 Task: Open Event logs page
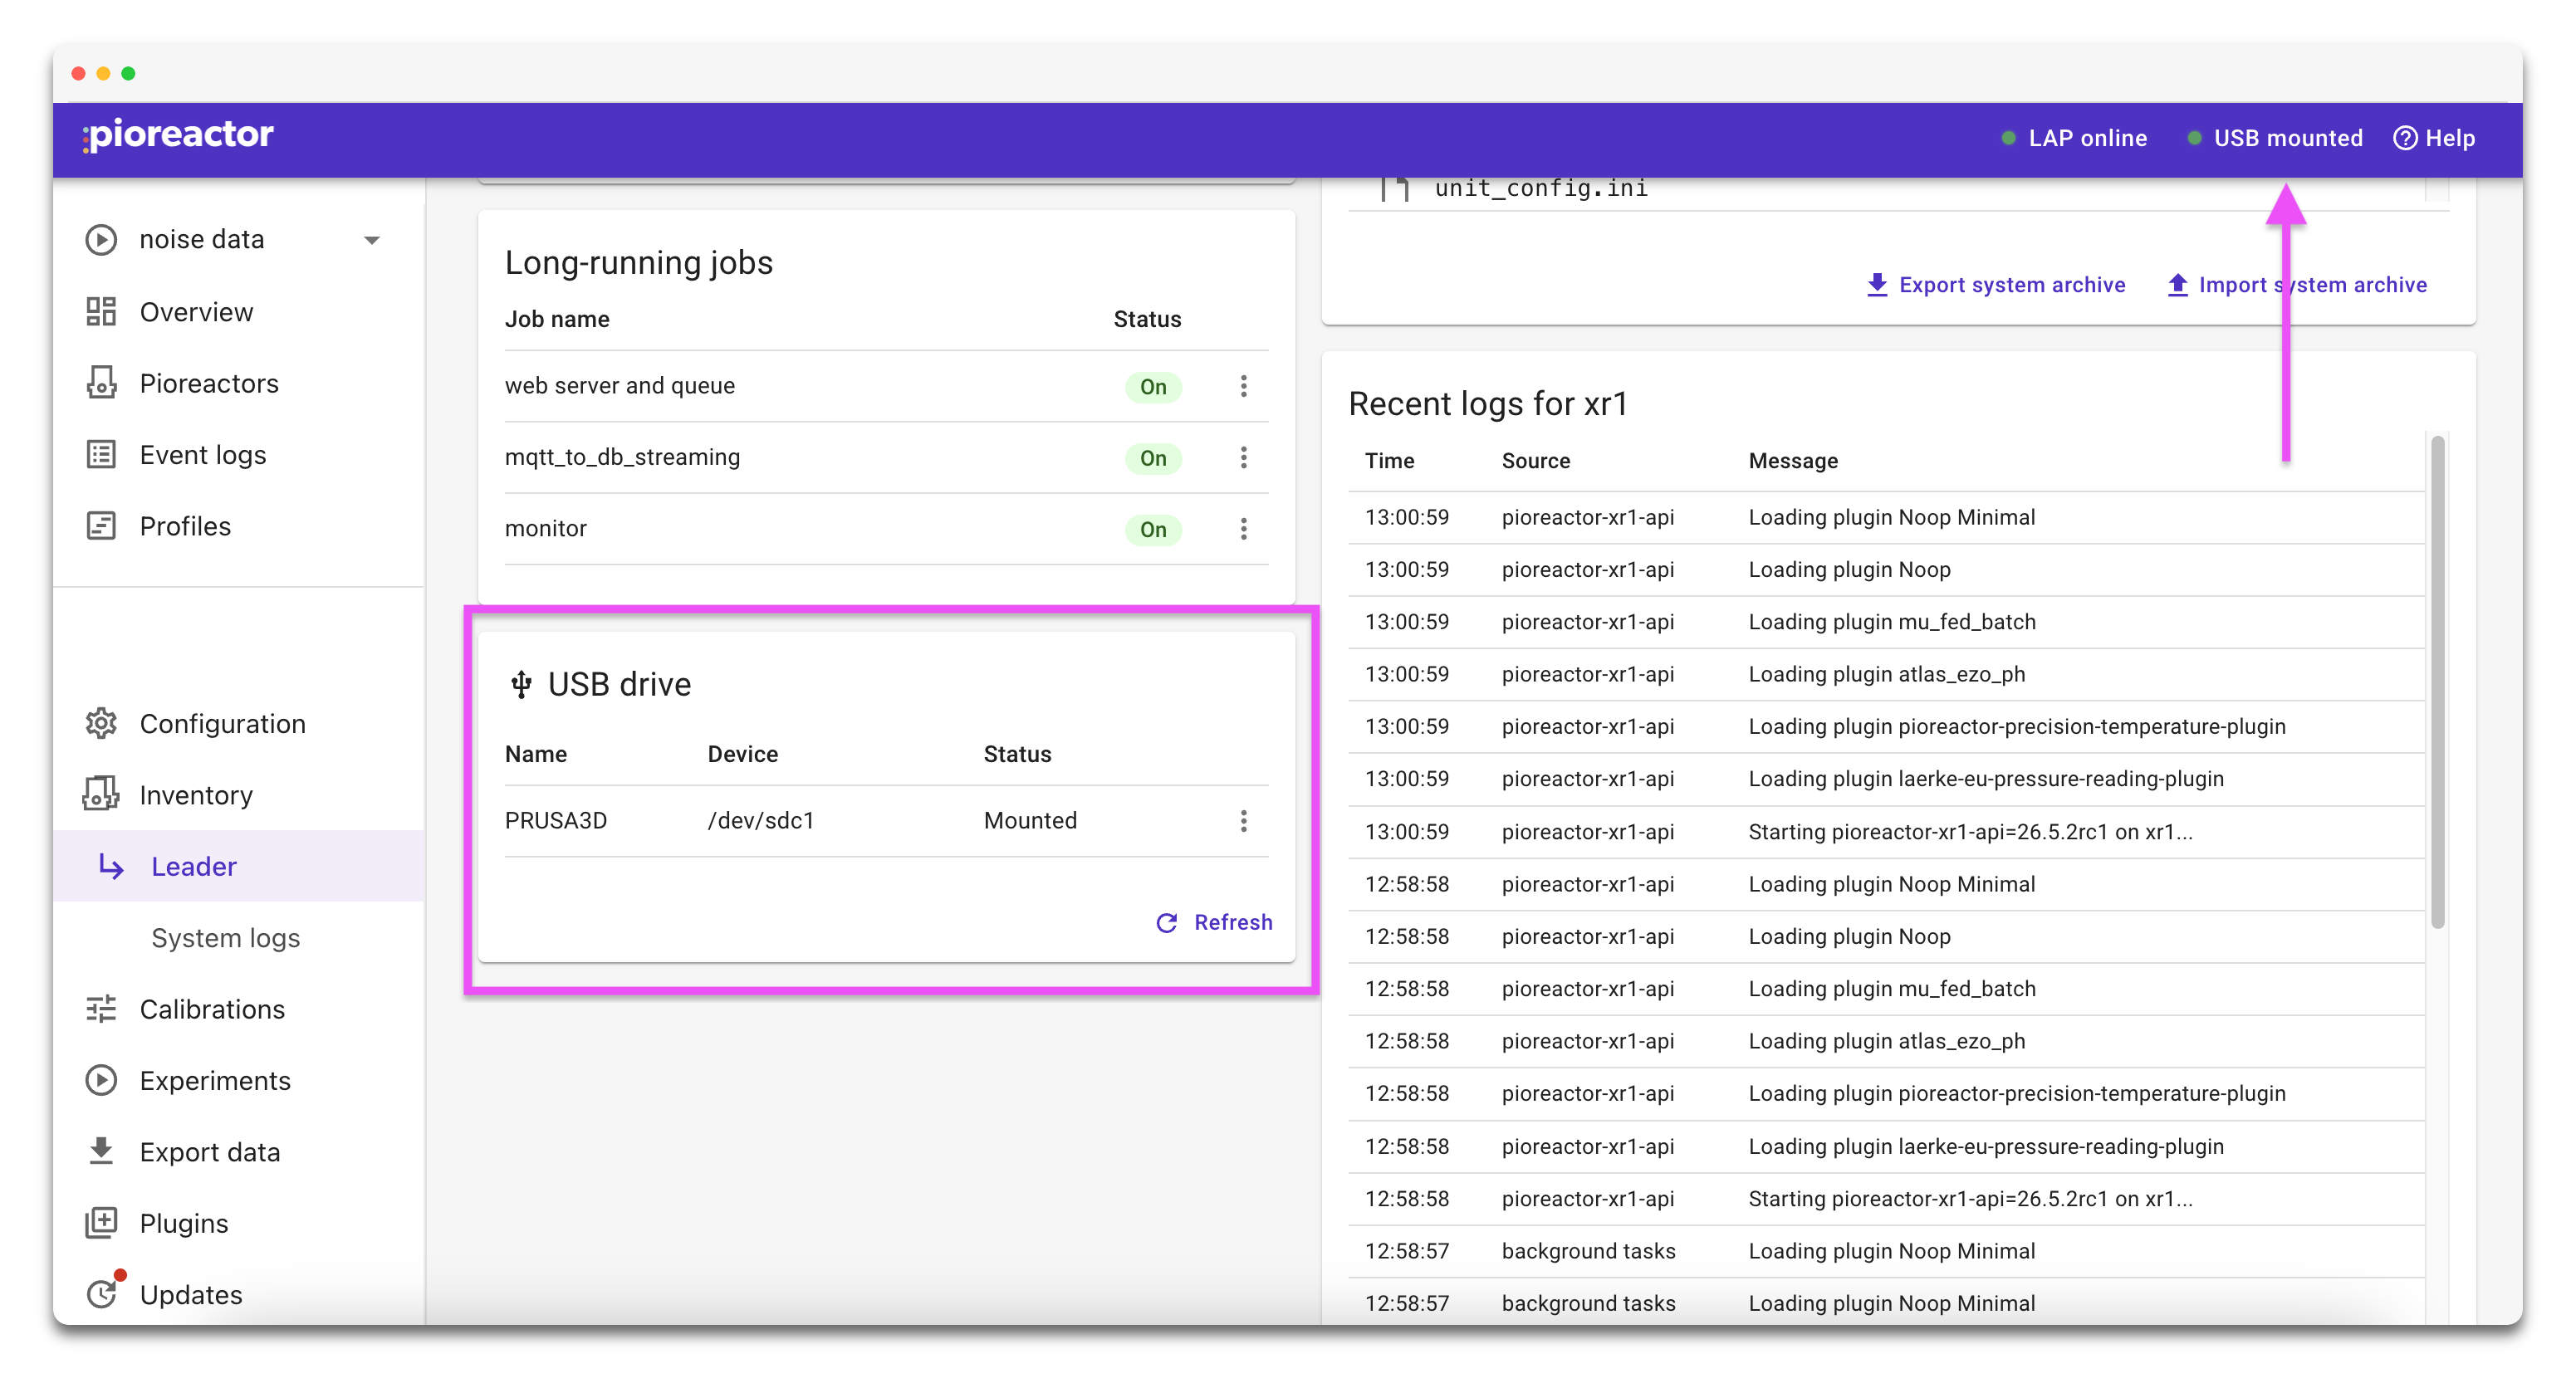coord(240,455)
